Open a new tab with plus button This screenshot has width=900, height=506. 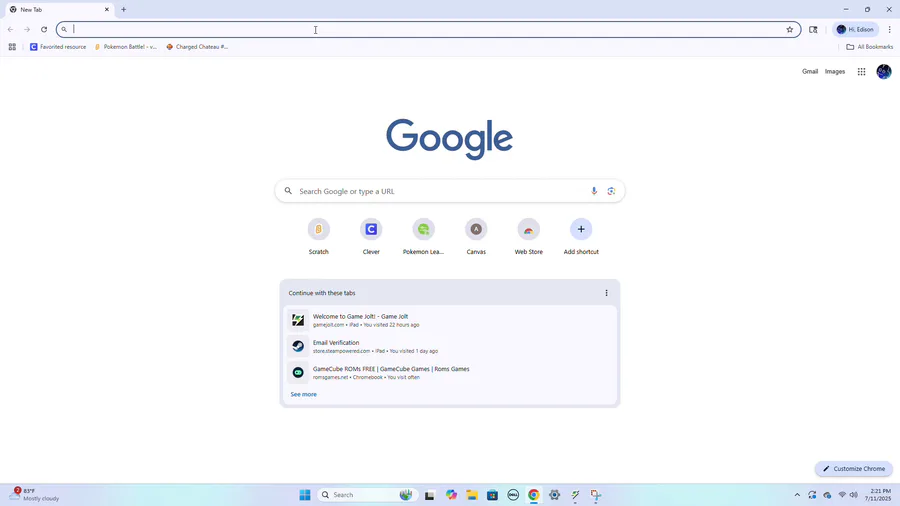(x=123, y=10)
